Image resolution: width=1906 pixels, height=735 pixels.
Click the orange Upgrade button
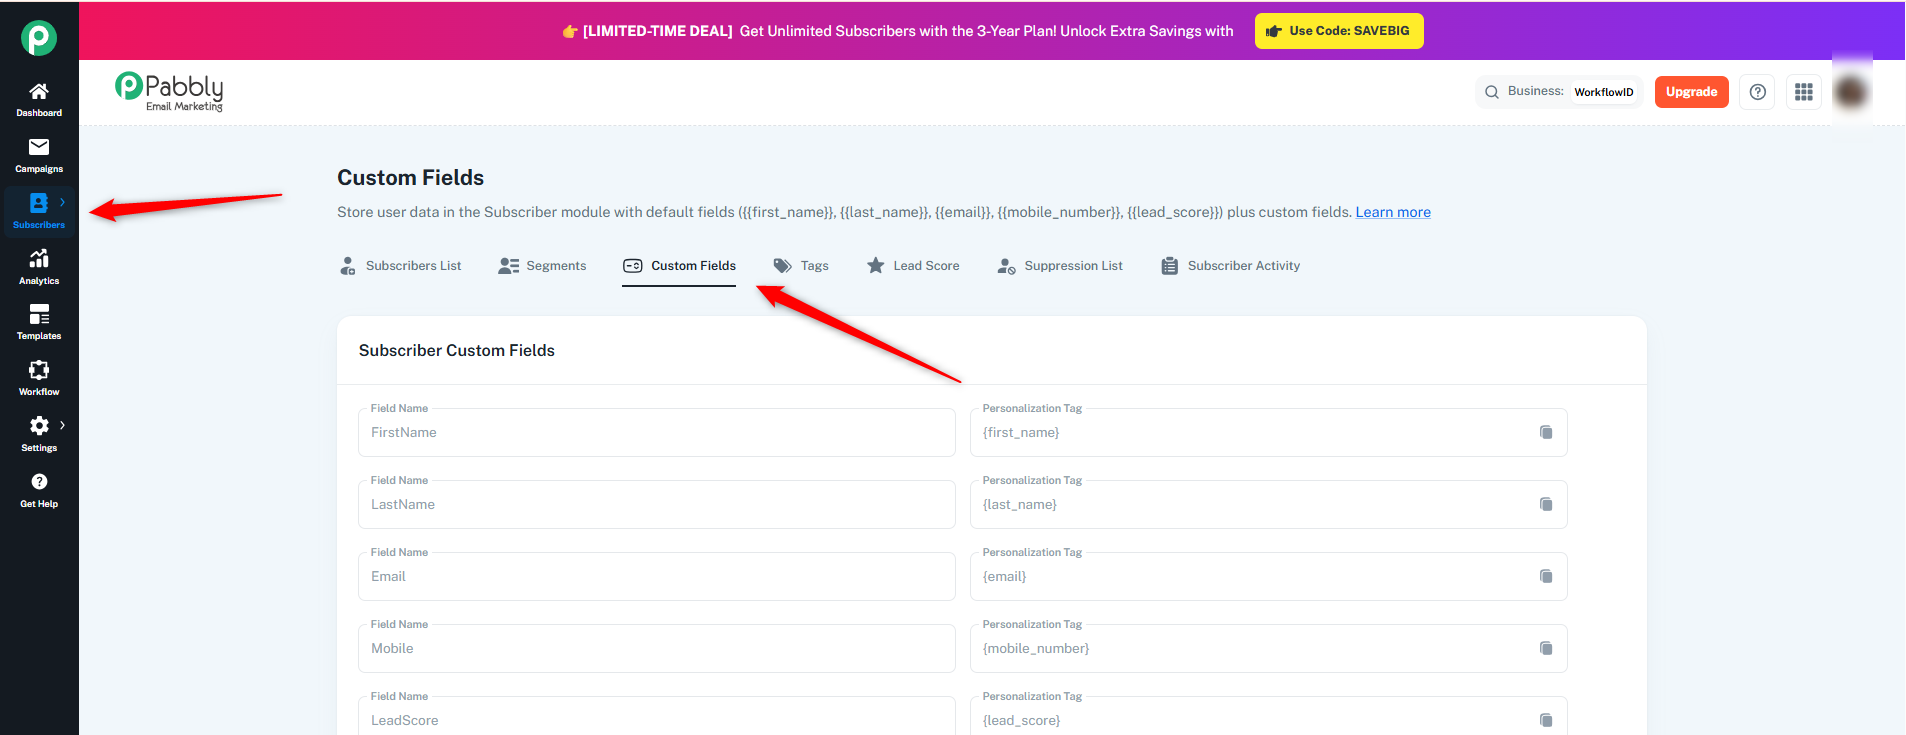(x=1692, y=92)
